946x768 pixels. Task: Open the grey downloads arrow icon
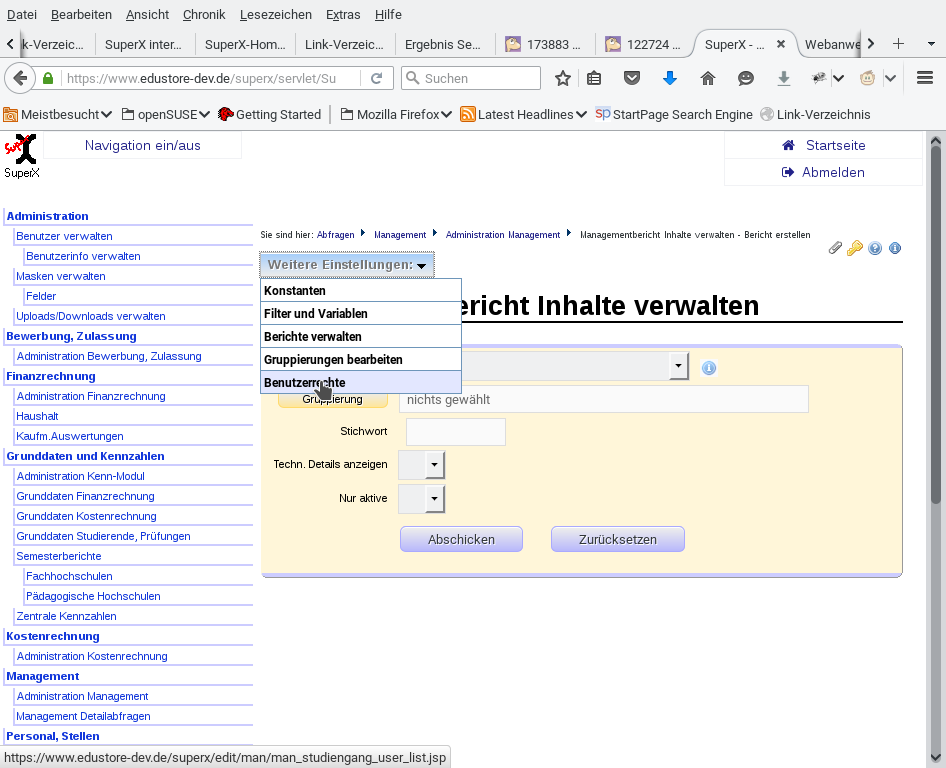pos(784,78)
